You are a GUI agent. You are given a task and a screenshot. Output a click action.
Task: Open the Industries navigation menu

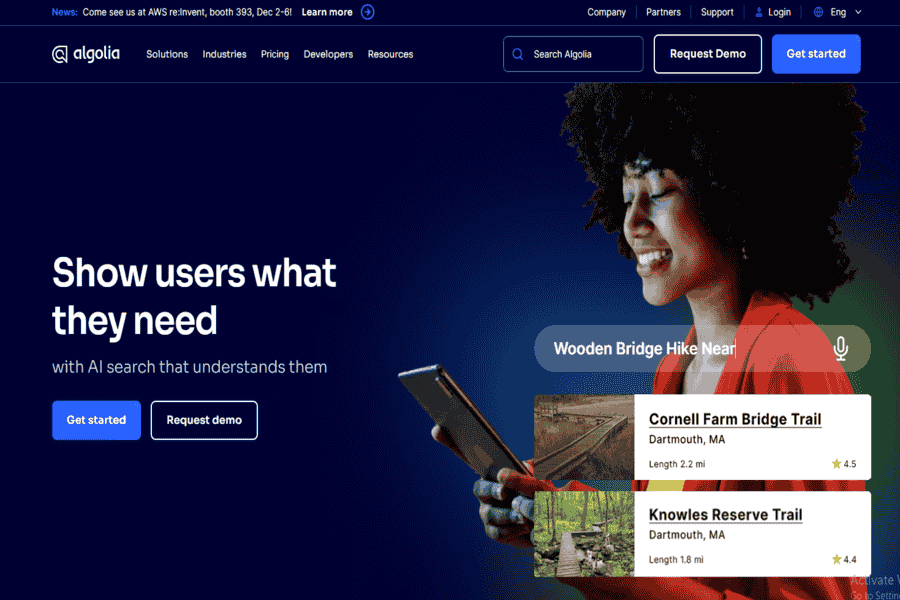(224, 54)
